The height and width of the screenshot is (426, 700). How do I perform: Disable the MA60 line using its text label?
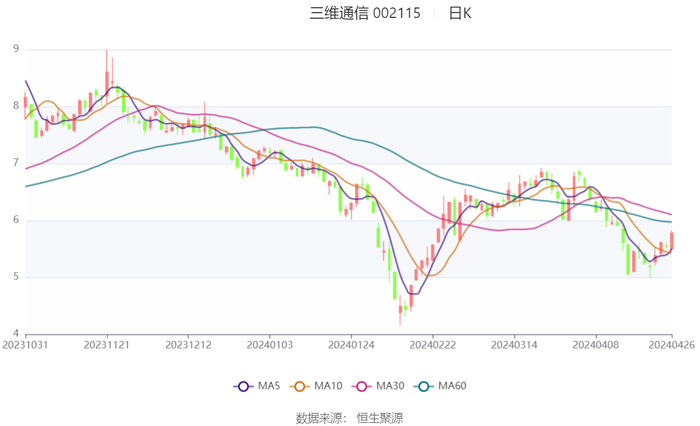pyautogui.click(x=452, y=386)
